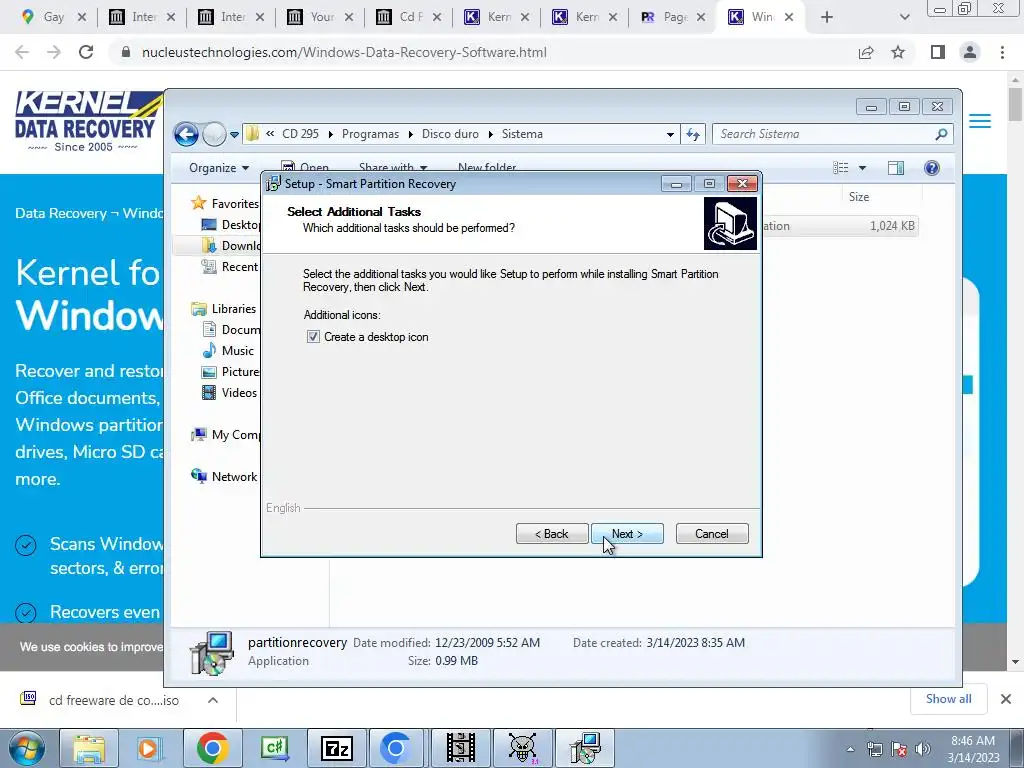Click Show all downloads button
Image resolution: width=1024 pixels, height=768 pixels.
coord(948,699)
